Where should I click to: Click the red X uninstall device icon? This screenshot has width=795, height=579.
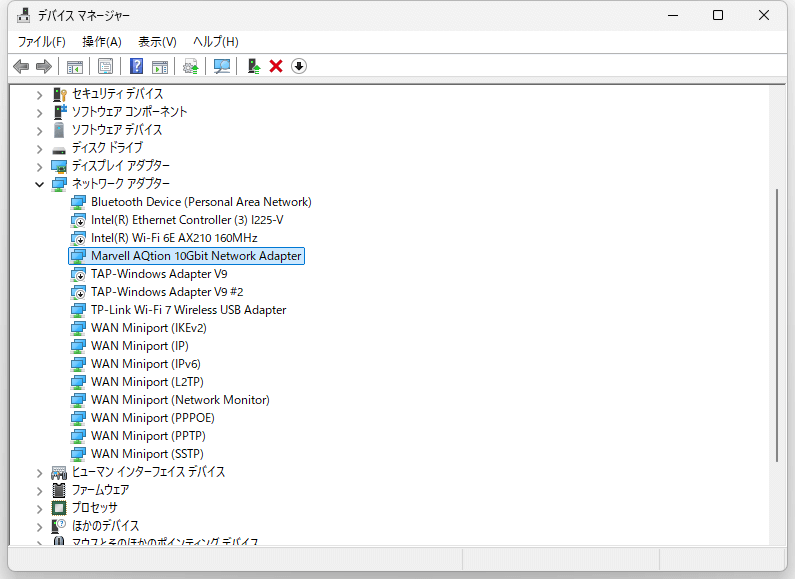point(276,66)
